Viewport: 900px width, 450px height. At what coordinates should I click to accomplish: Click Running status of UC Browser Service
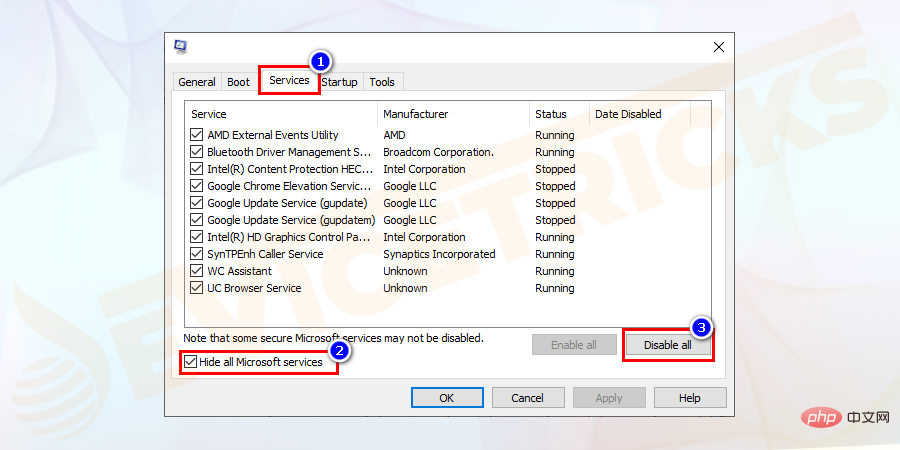pos(554,288)
